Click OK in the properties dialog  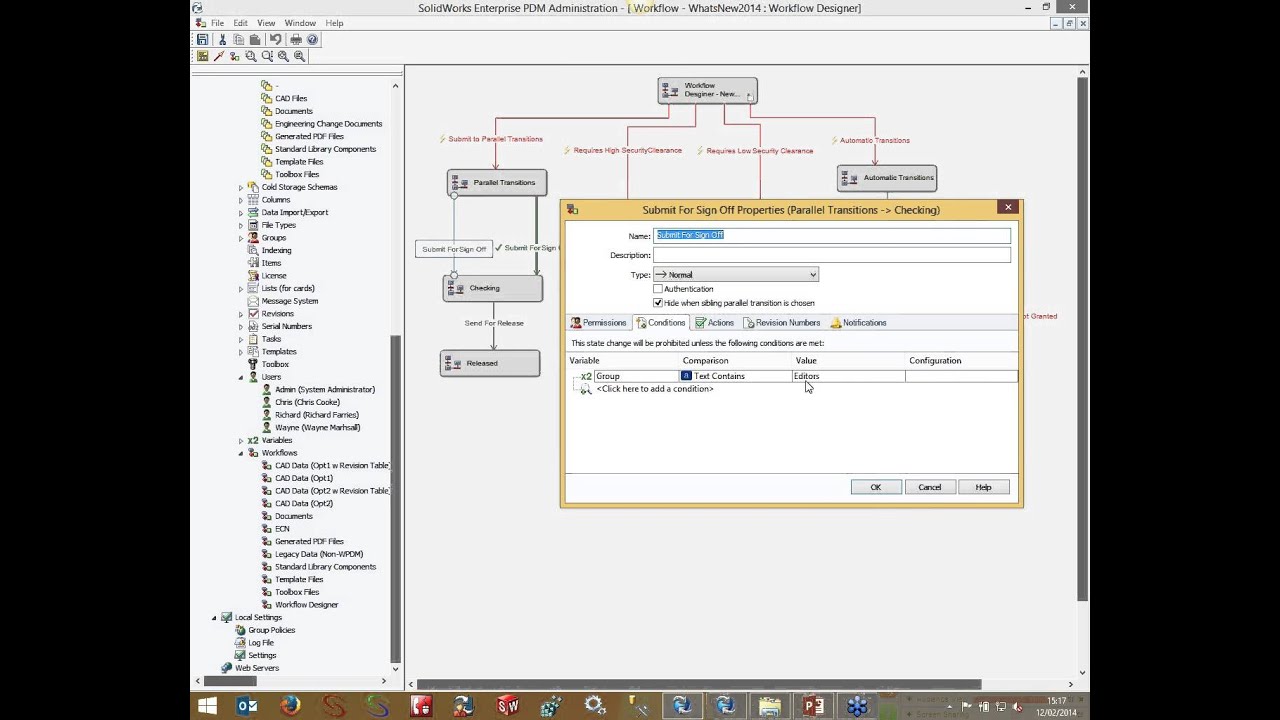coord(875,487)
